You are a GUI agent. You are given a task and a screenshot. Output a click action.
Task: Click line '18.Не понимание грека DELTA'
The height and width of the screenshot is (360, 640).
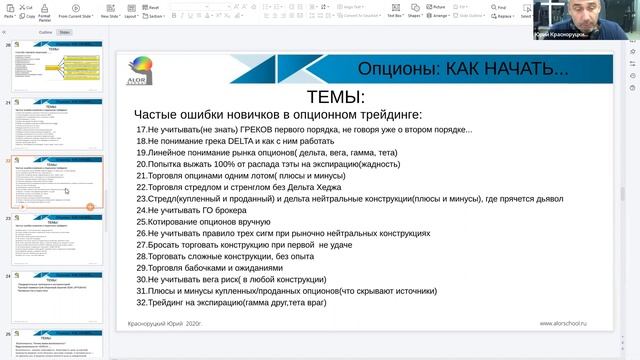pos(235,141)
